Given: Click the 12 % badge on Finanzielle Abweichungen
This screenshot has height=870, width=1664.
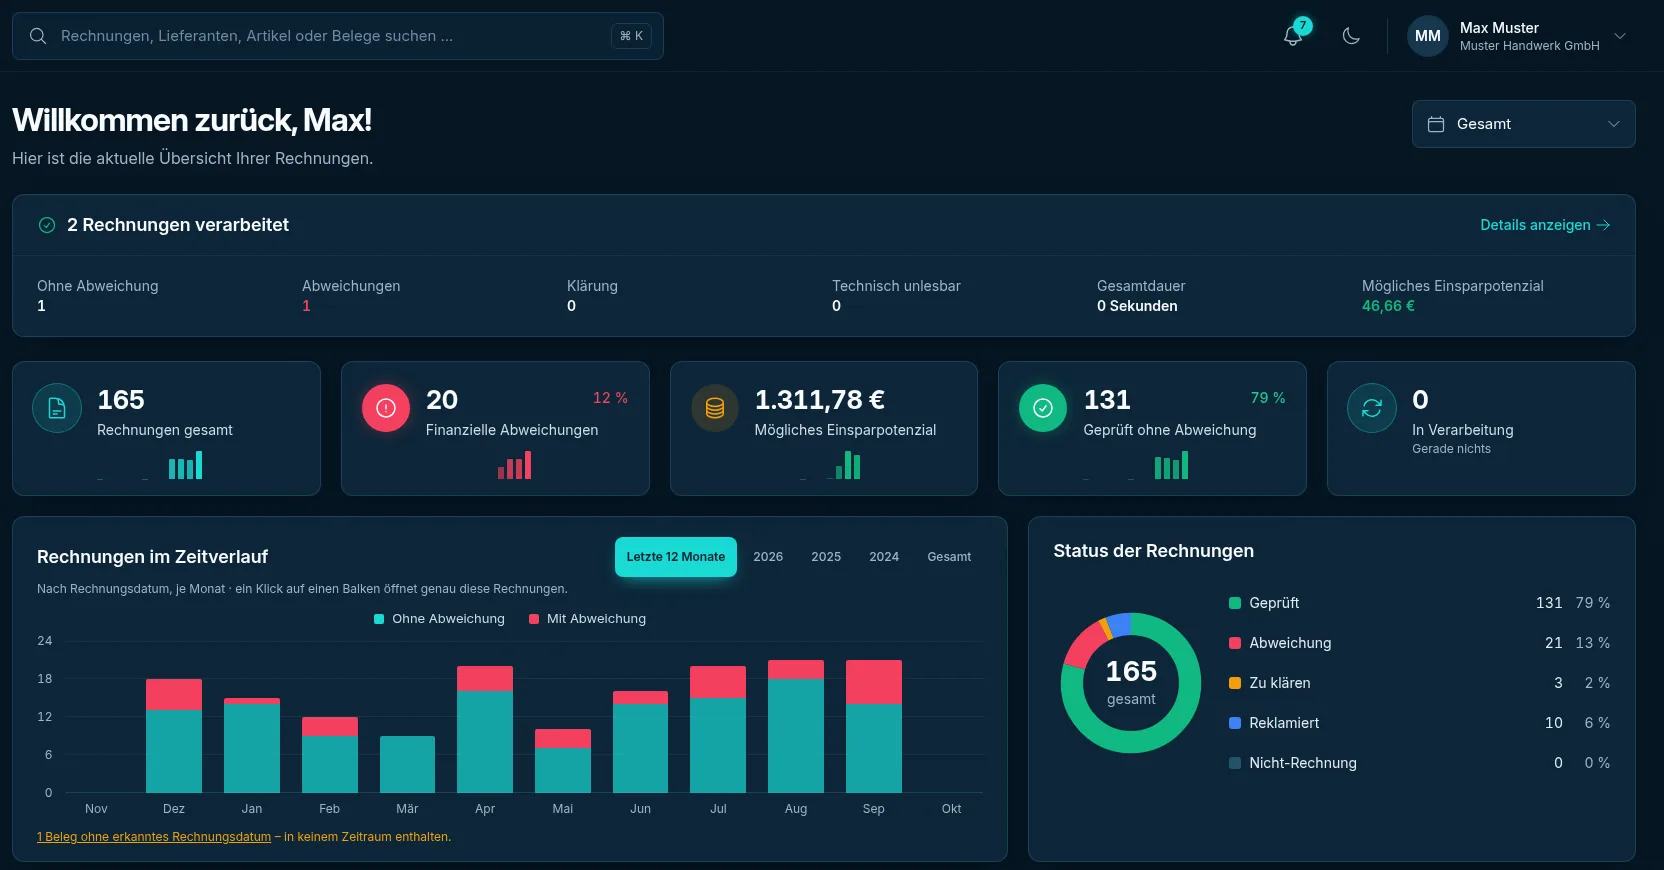Looking at the screenshot, I should coord(610,398).
